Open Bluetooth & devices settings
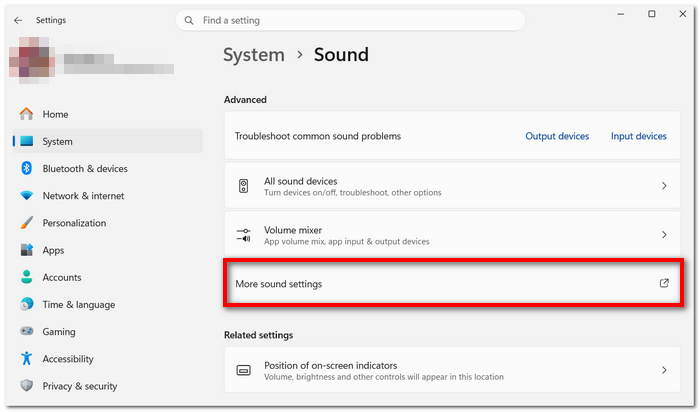Screen dimensions: 700x412 [x=108, y=168]
